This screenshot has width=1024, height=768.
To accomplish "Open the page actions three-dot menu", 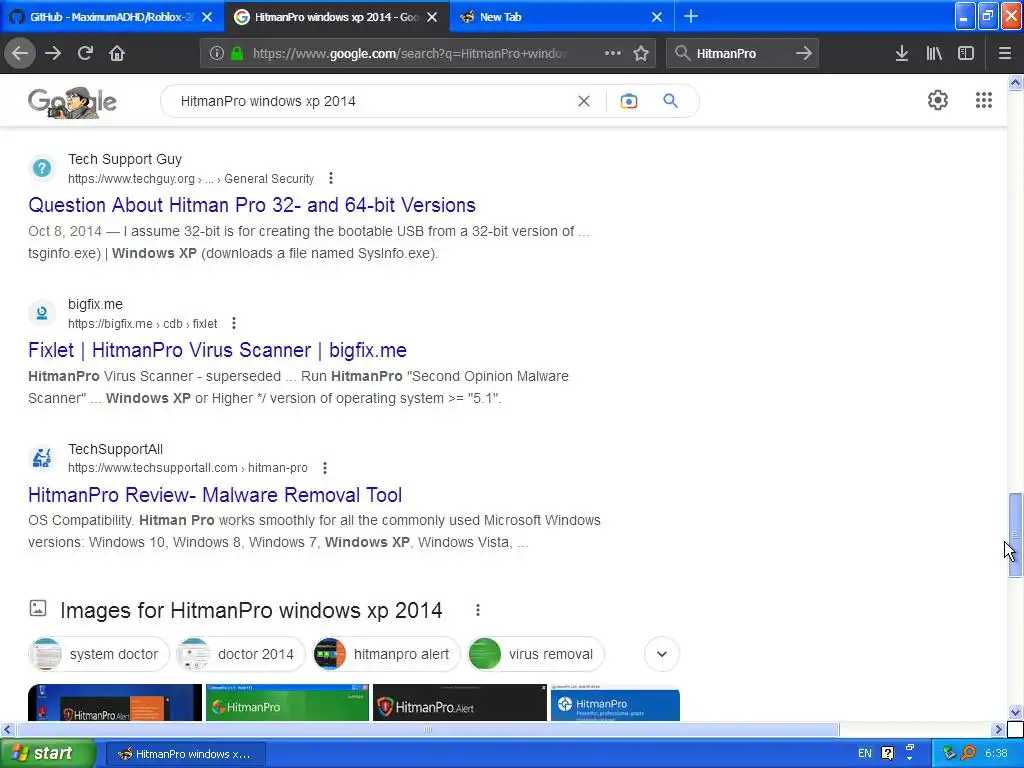I will (x=613, y=54).
